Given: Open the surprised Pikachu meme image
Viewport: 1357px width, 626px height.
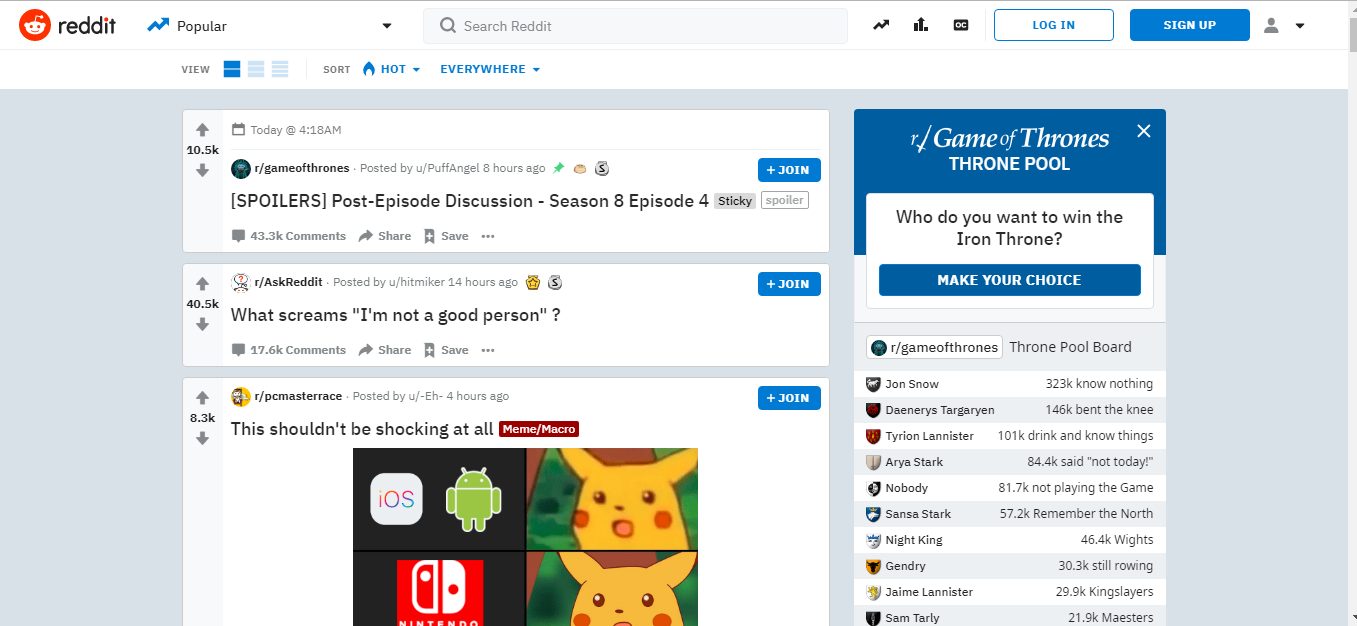Looking at the screenshot, I should point(525,537).
